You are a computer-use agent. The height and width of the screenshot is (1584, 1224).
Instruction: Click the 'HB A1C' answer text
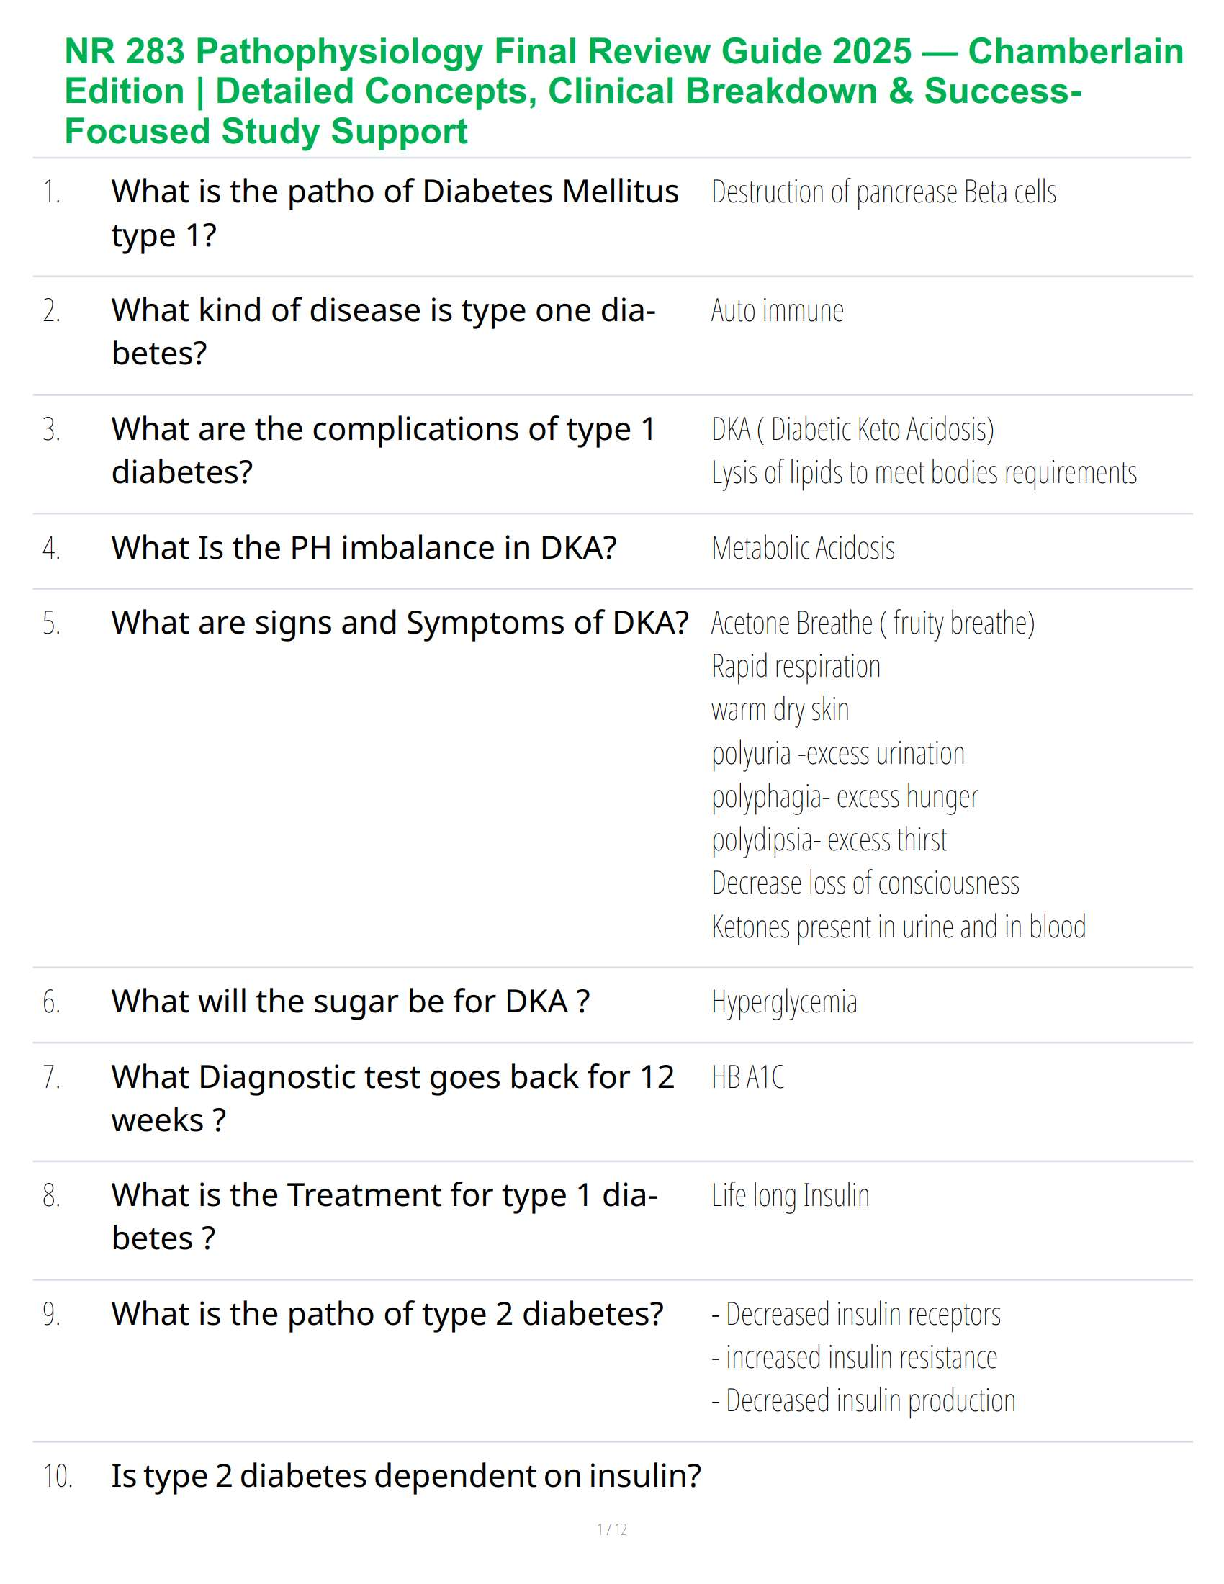(x=748, y=1077)
